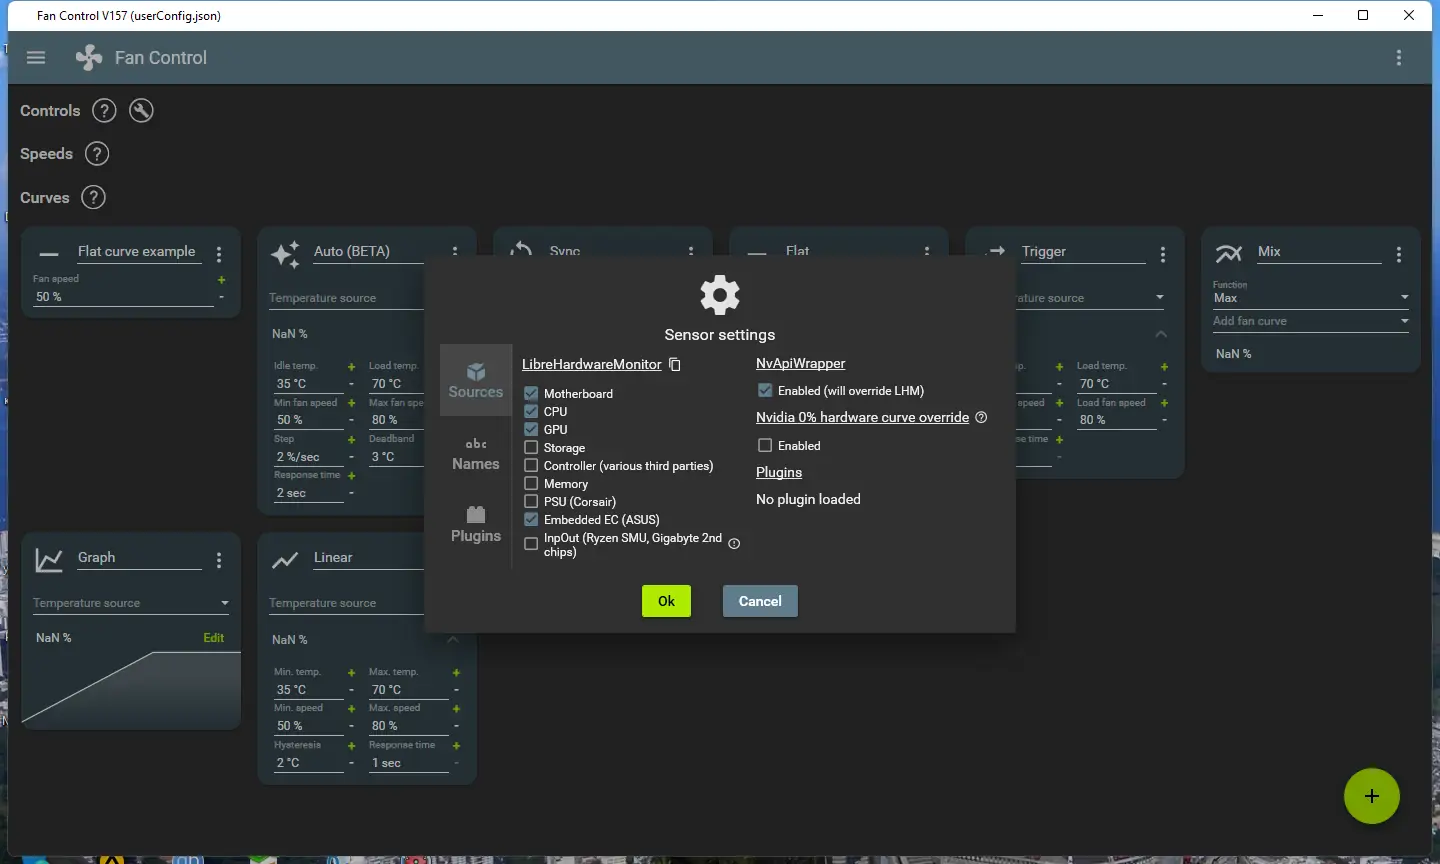This screenshot has height=864, width=1440.
Task: Click the Graph card chart icon
Action: click(x=49, y=560)
